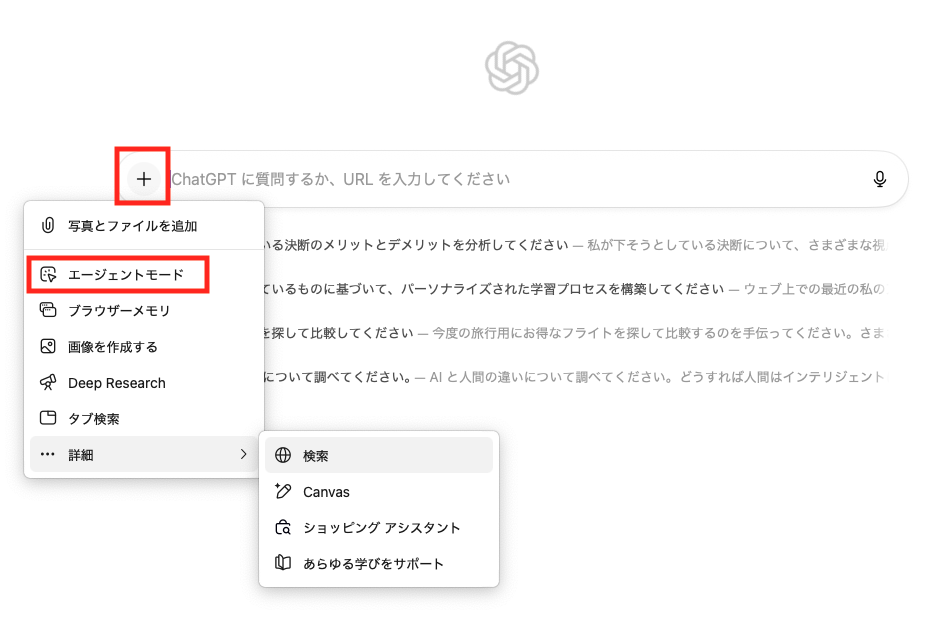Image resolution: width=950 pixels, height=619 pixels.
Task: Click the 画像を作成する picture icon
Action: [x=47, y=347]
